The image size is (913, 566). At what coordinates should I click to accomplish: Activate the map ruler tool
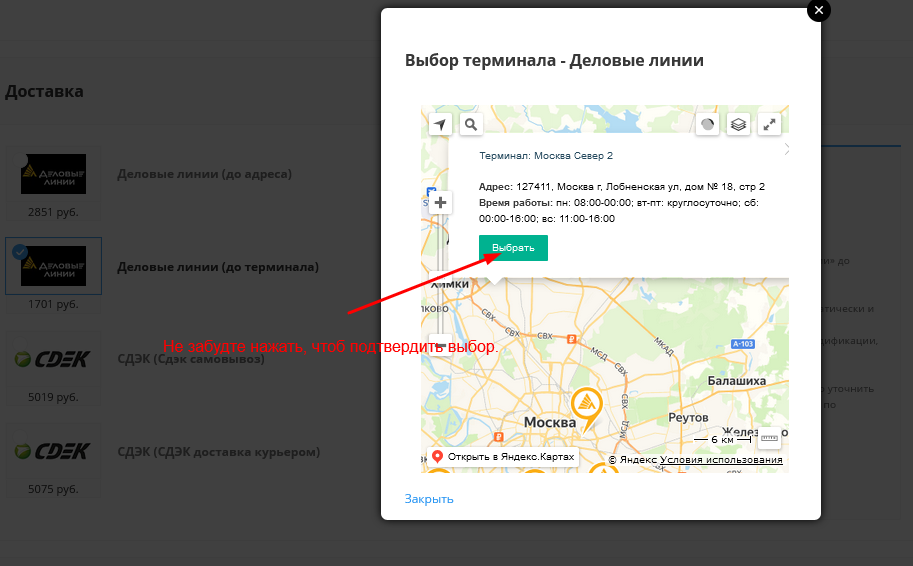[769, 438]
